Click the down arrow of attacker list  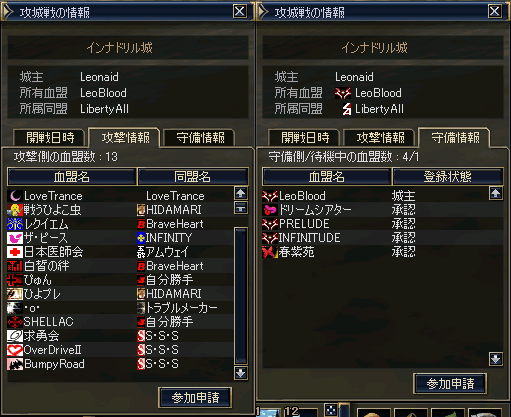pos(241,373)
